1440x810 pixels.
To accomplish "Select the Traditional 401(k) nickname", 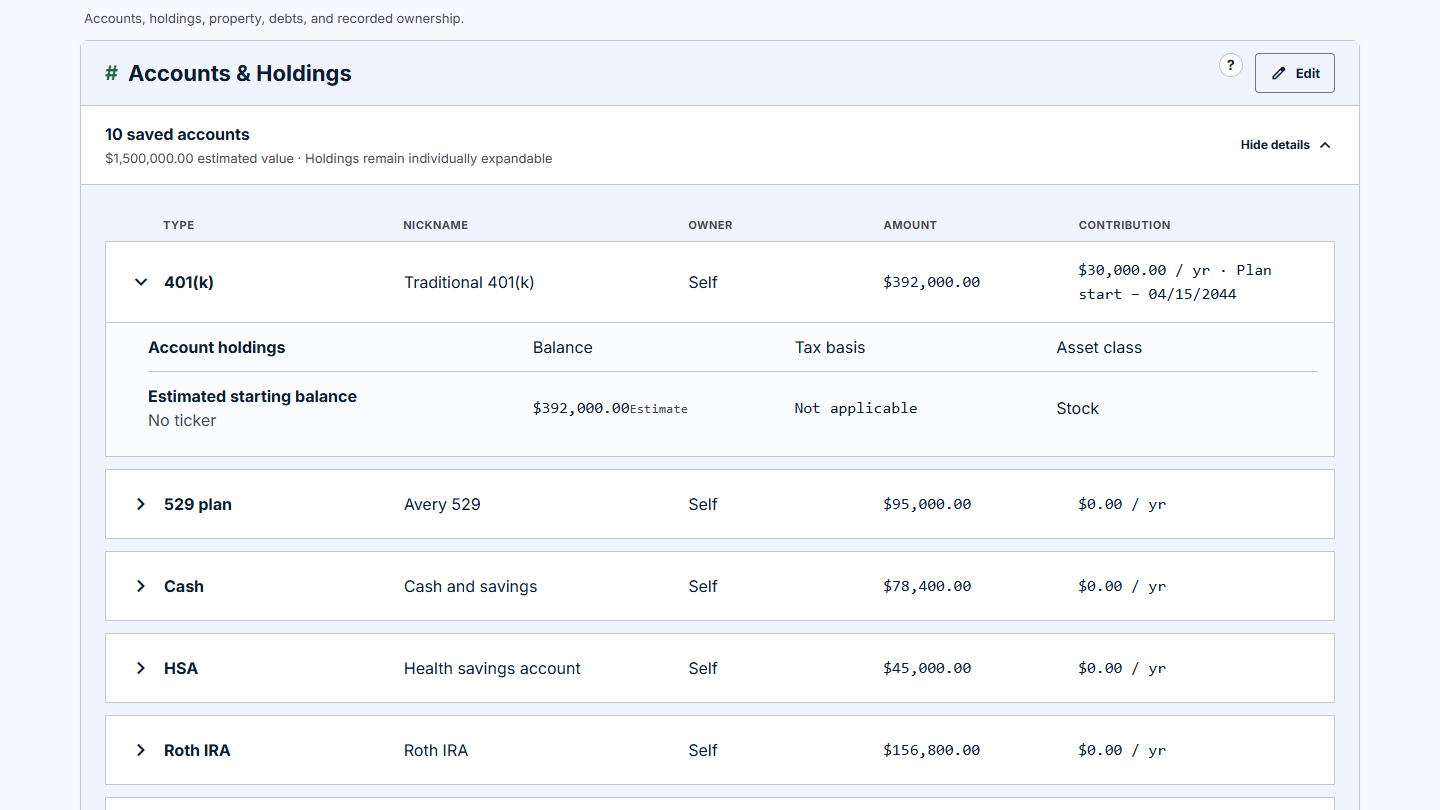I will pos(469,282).
